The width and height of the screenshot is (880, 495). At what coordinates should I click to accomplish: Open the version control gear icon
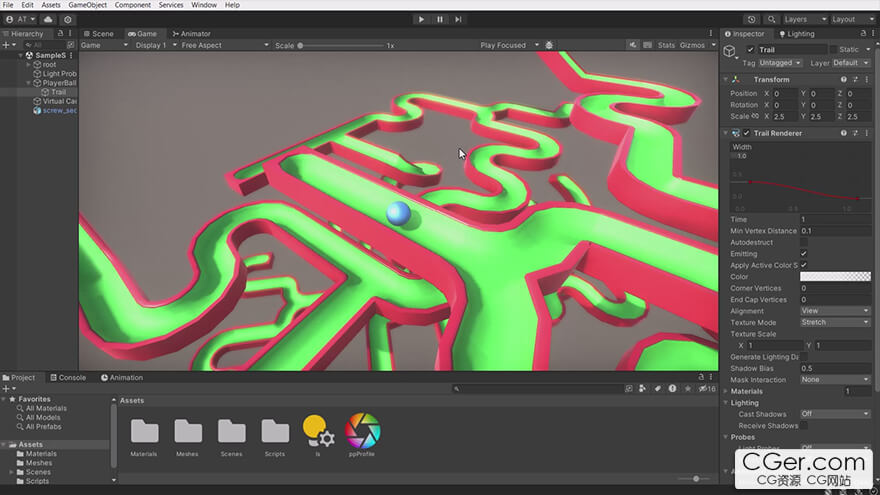click(x=68, y=19)
